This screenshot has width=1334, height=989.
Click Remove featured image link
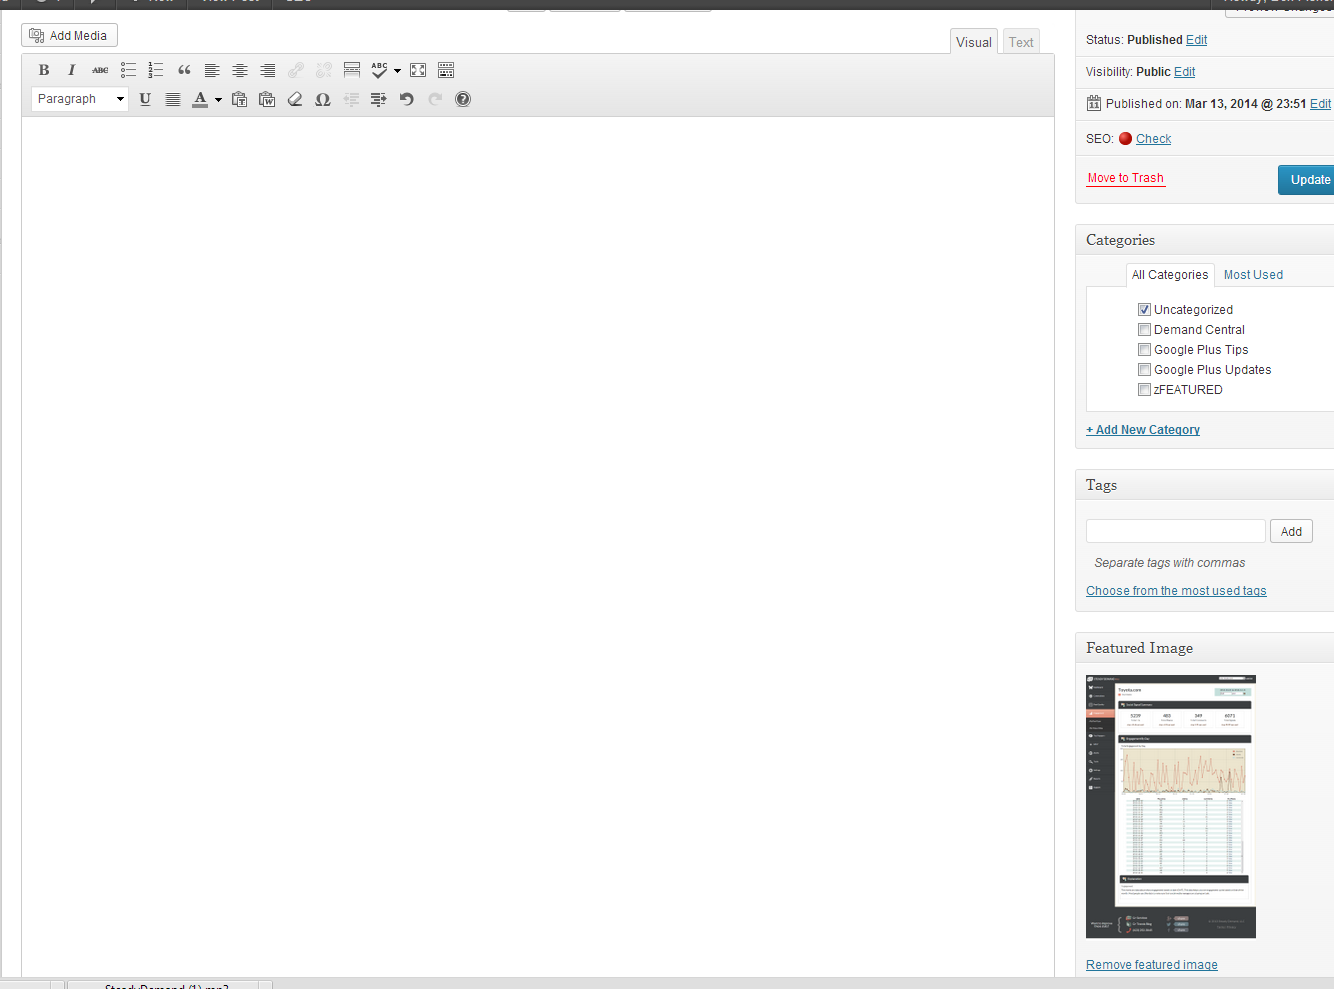tap(1152, 965)
